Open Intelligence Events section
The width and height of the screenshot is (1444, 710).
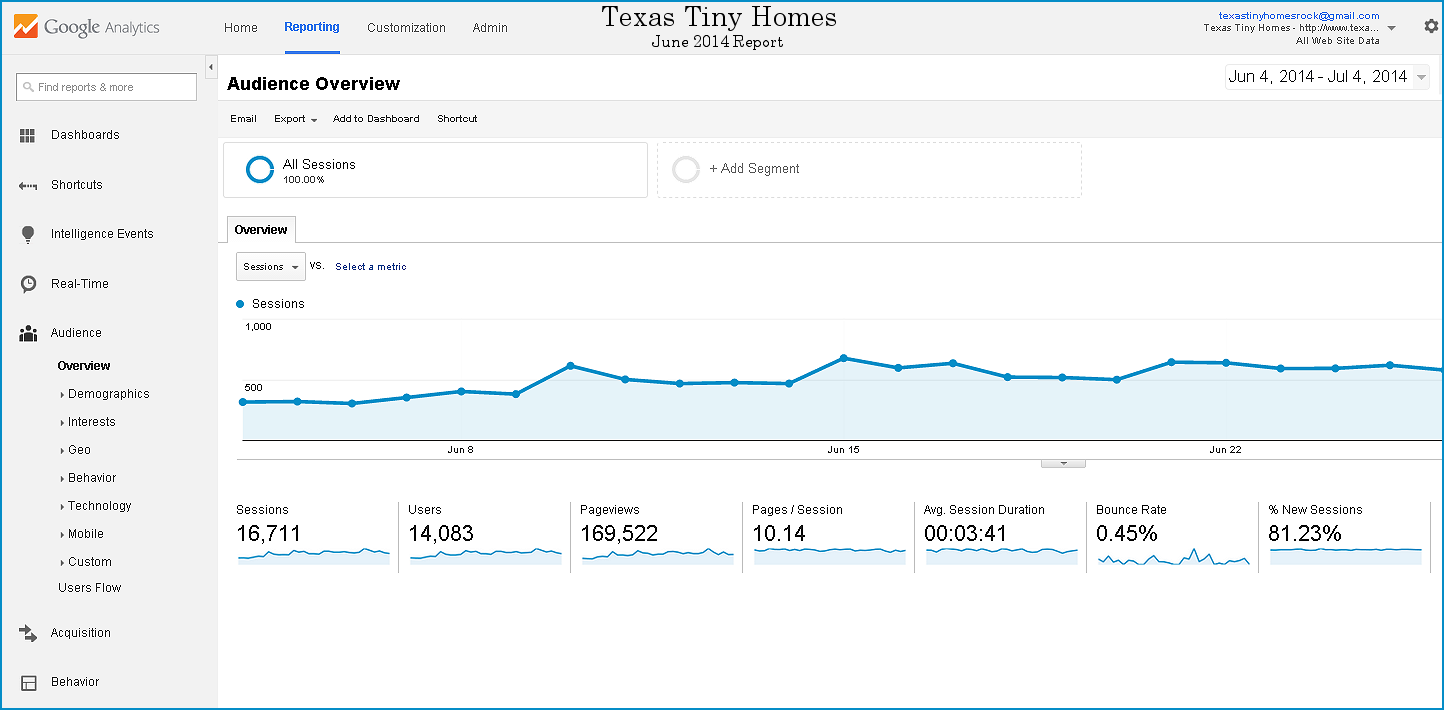click(x=102, y=234)
